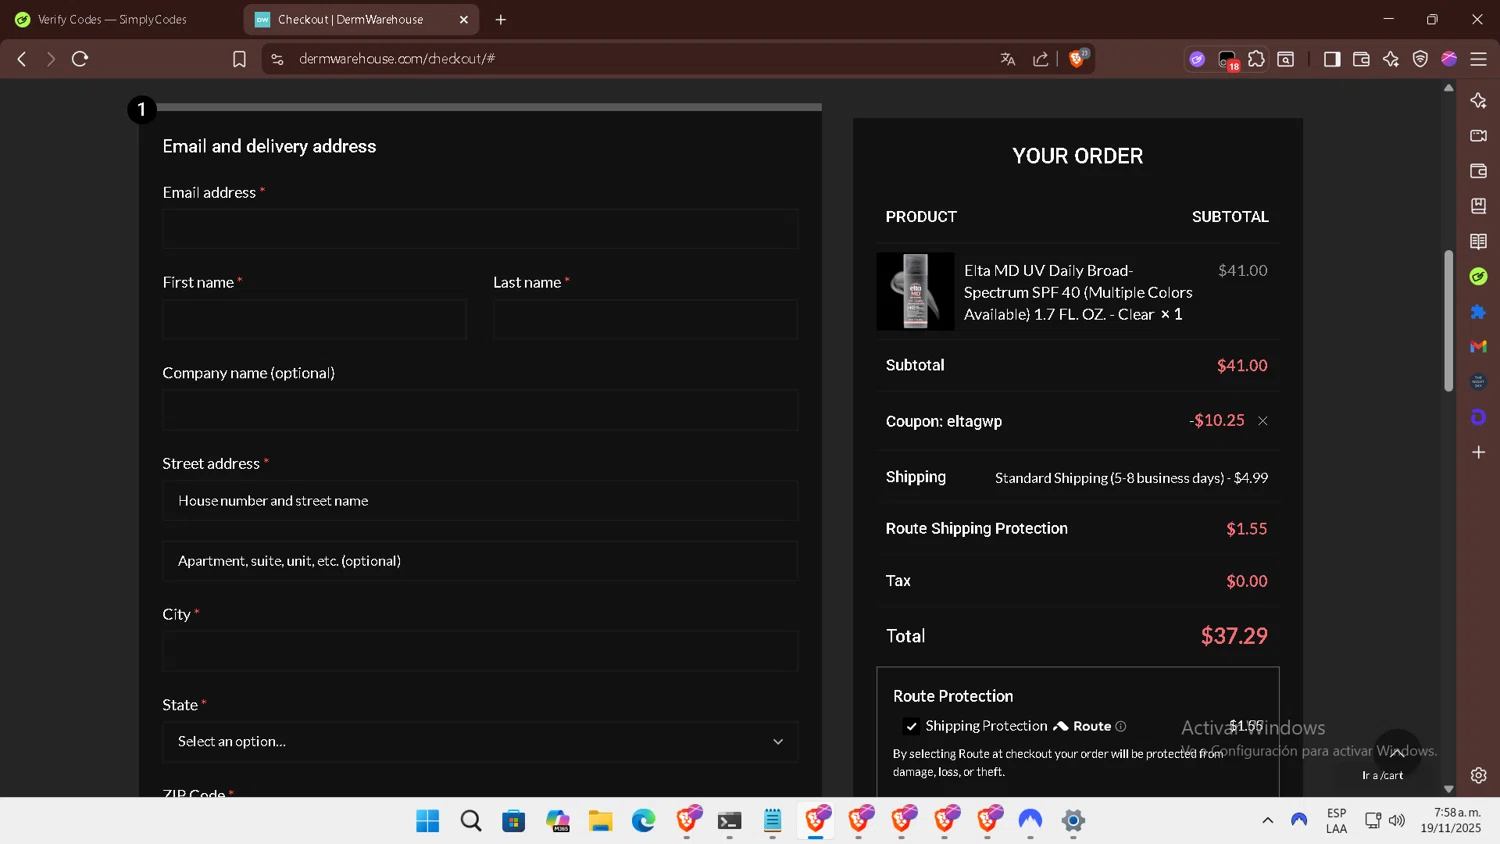Open Brave Talk camera icon in sidebar
1500x844 pixels.
coord(1478,135)
